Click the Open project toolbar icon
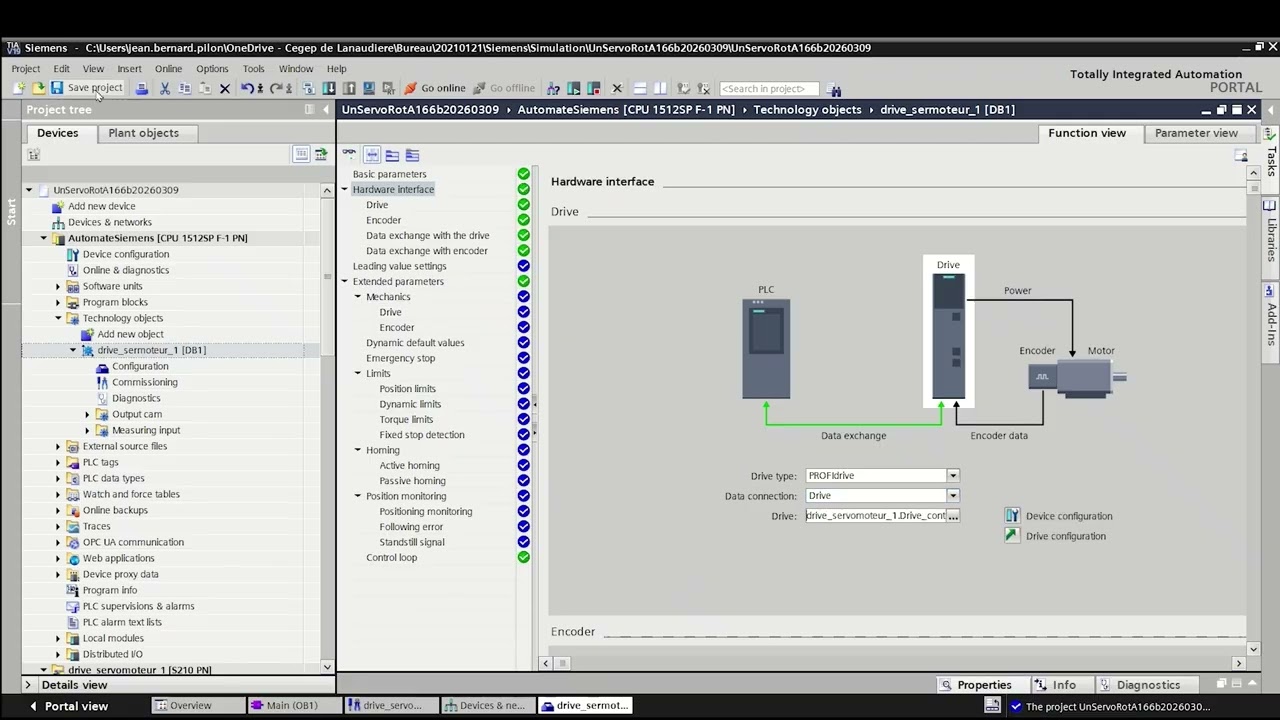1280x720 pixels. coord(38,88)
